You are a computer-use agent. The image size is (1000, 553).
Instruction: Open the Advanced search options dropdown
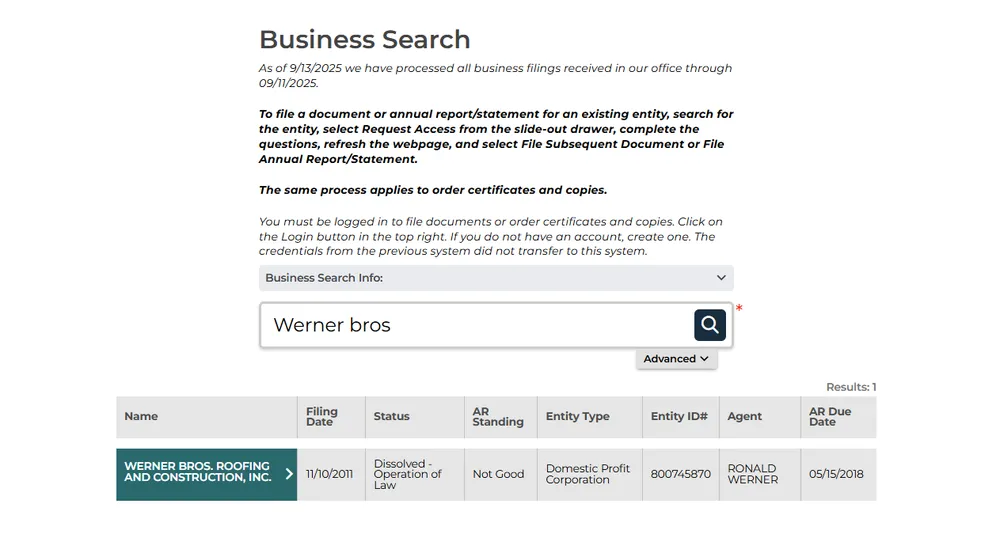click(676, 359)
